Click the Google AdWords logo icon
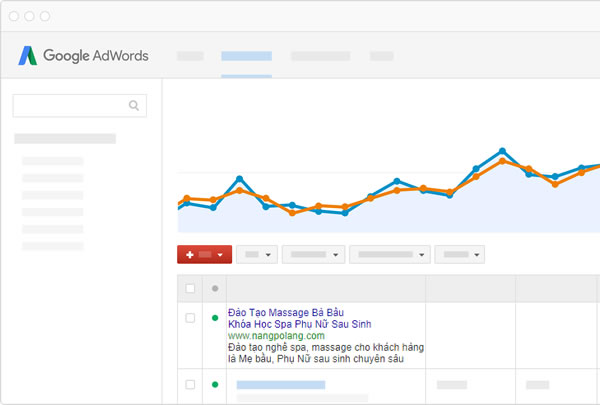 tap(27, 56)
